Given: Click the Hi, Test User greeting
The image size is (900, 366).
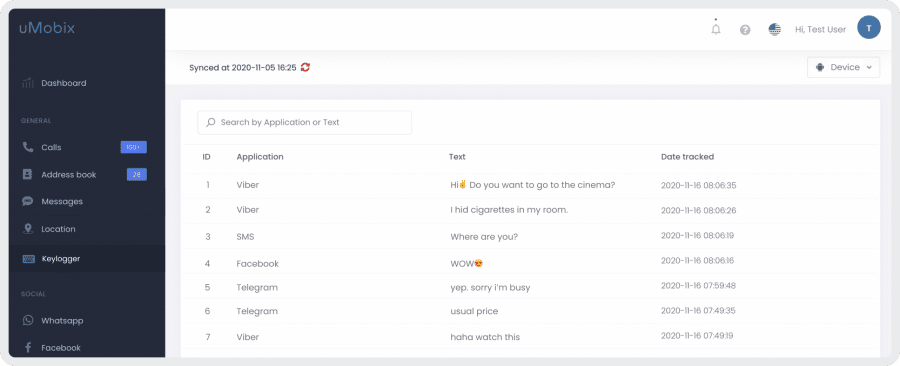Looking at the screenshot, I should pos(820,29).
